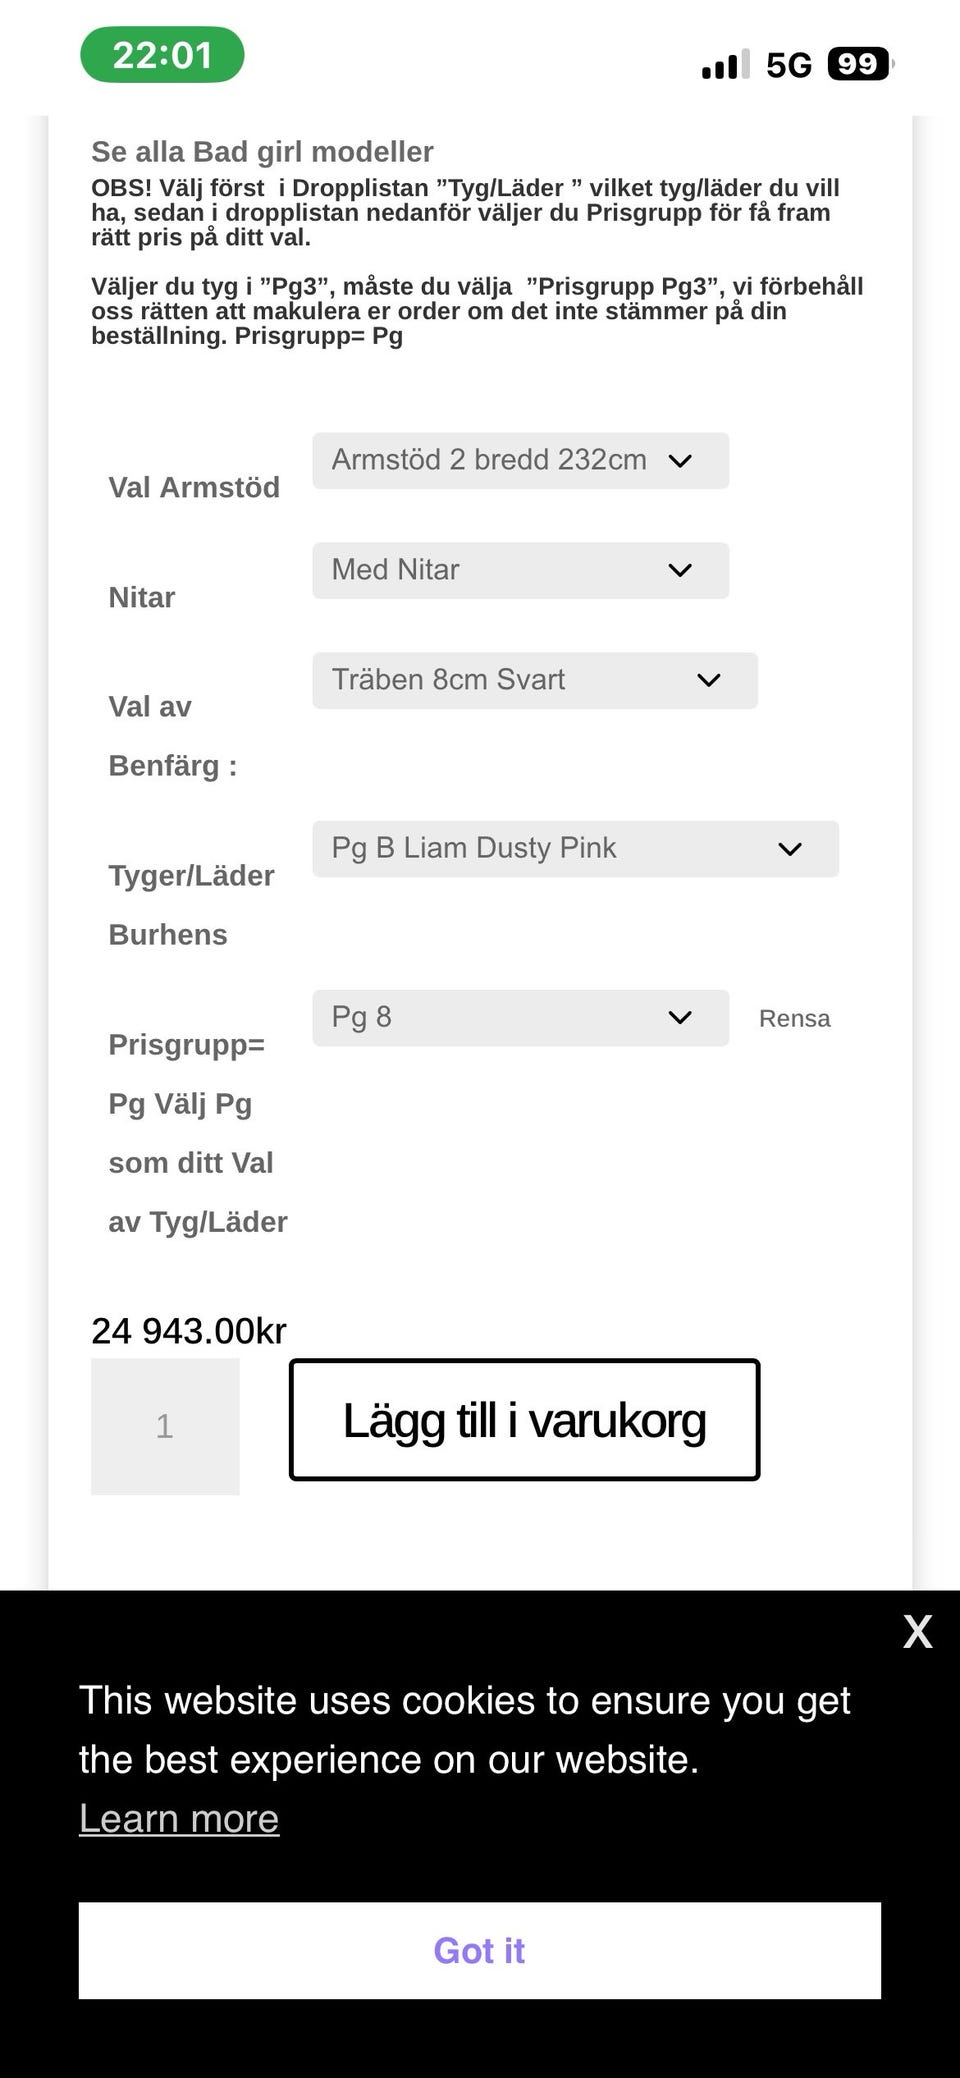Viewport: 960px width, 2078px height.
Task: Tap the battery level indicator
Action: pyautogui.click(x=859, y=64)
